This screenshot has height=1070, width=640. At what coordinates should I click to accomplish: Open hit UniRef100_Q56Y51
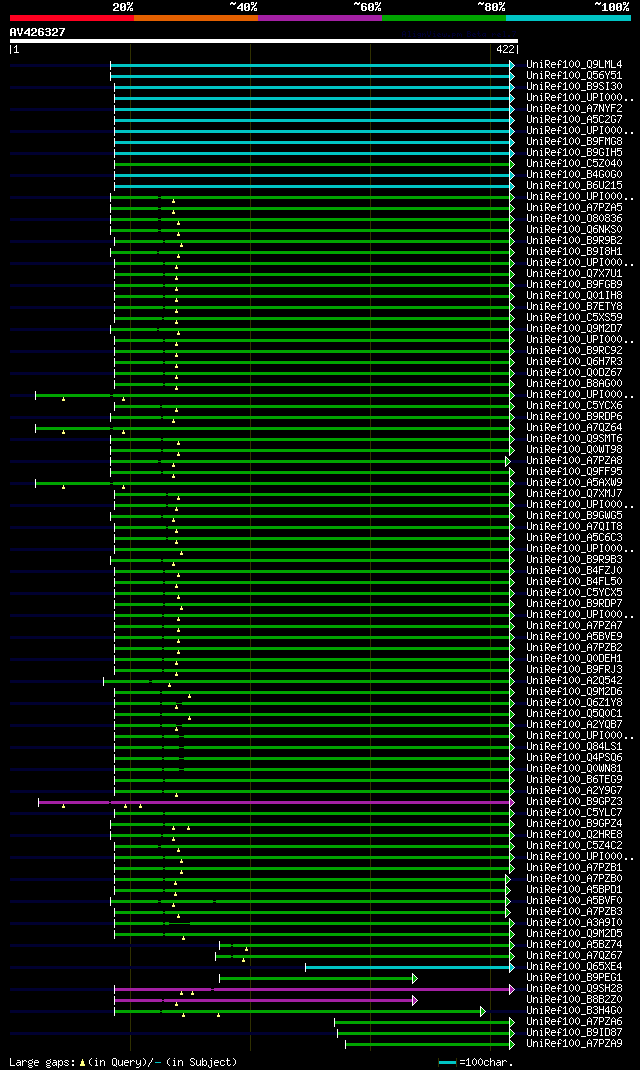574,76
